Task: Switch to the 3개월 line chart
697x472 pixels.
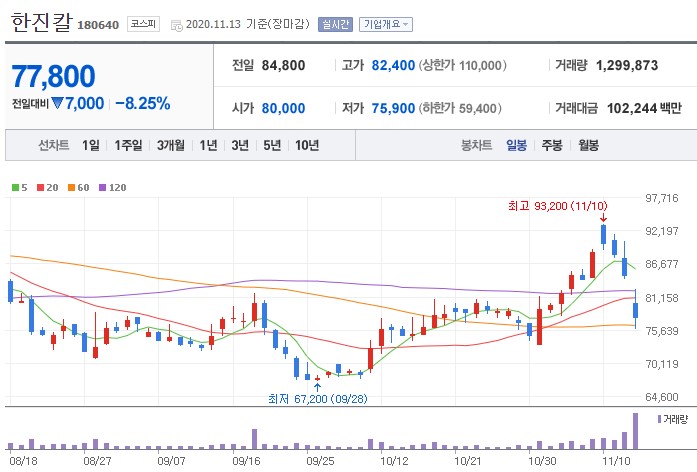Action: point(171,145)
